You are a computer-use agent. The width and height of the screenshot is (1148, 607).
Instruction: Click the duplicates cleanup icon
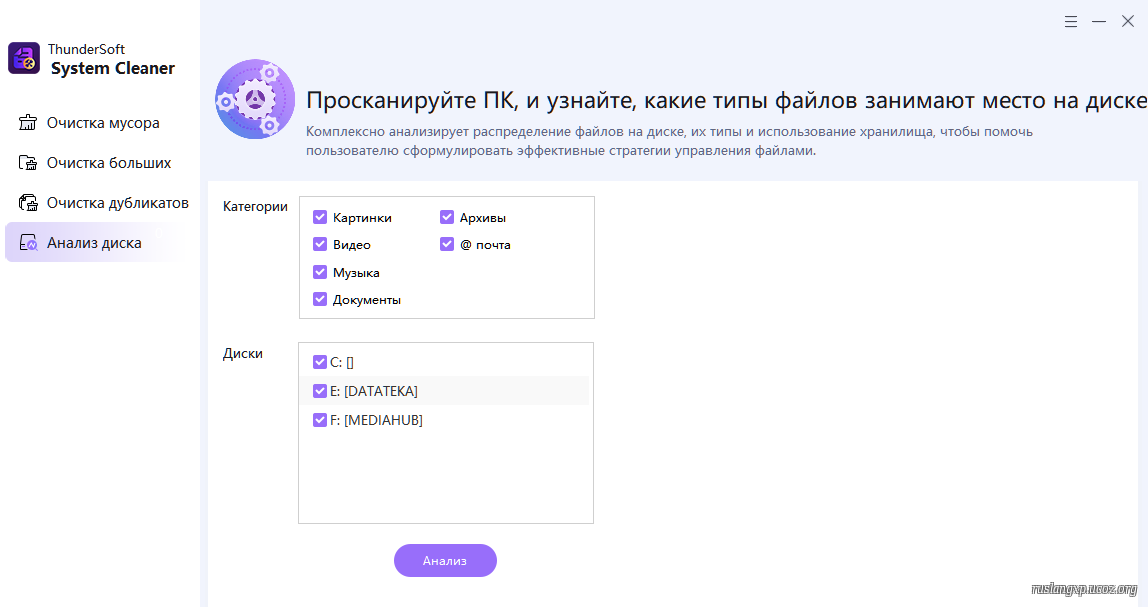pyautogui.click(x=28, y=203)
